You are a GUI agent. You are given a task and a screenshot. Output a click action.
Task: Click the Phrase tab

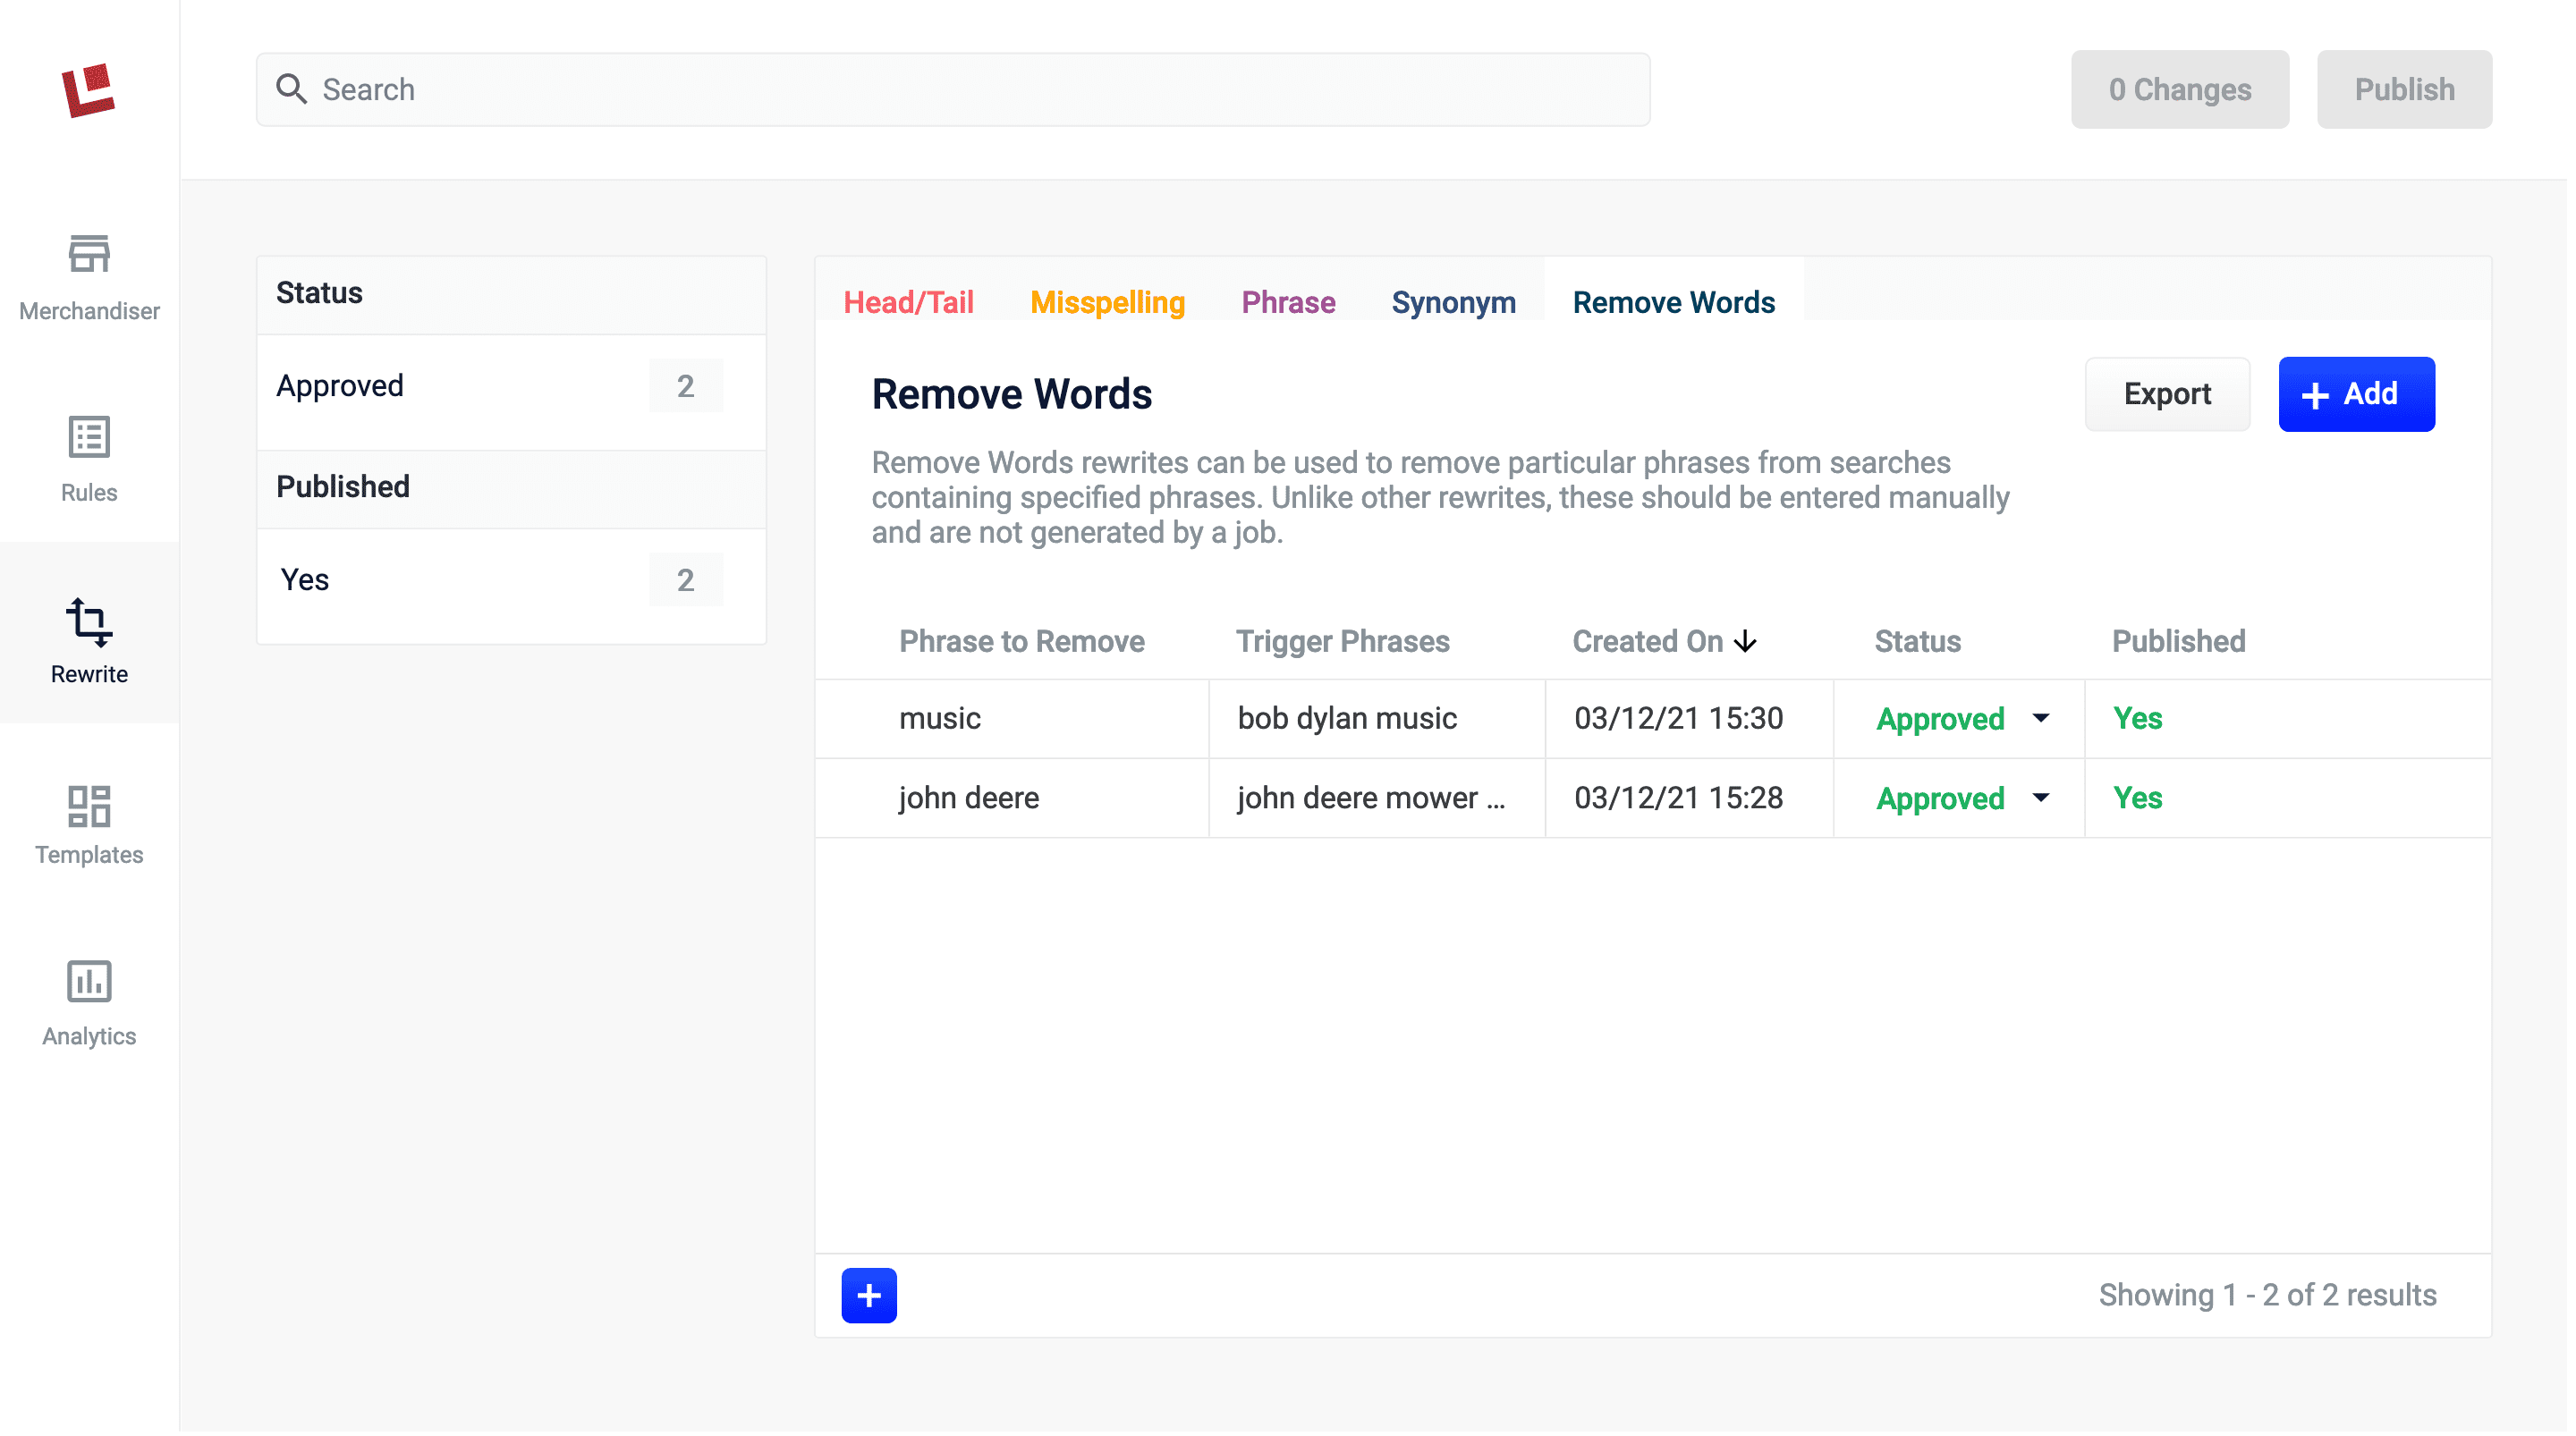pos(1287,302)
